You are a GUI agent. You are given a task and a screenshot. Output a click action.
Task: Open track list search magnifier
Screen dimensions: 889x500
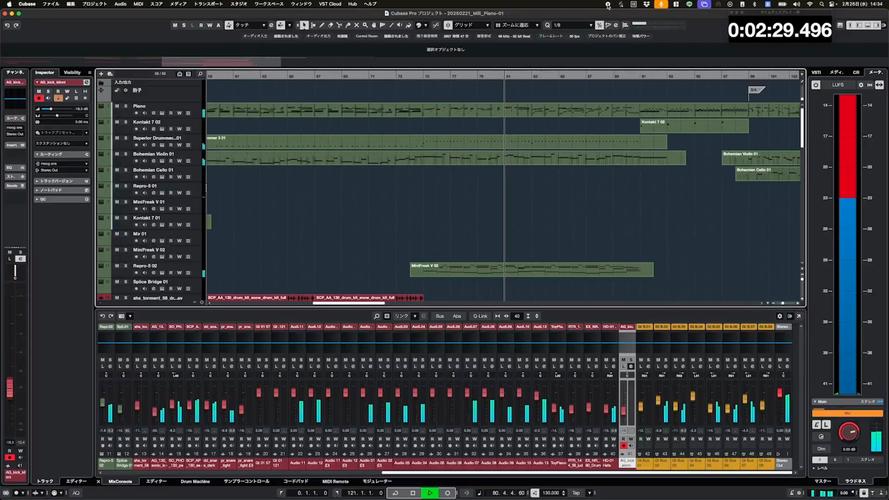200,74
